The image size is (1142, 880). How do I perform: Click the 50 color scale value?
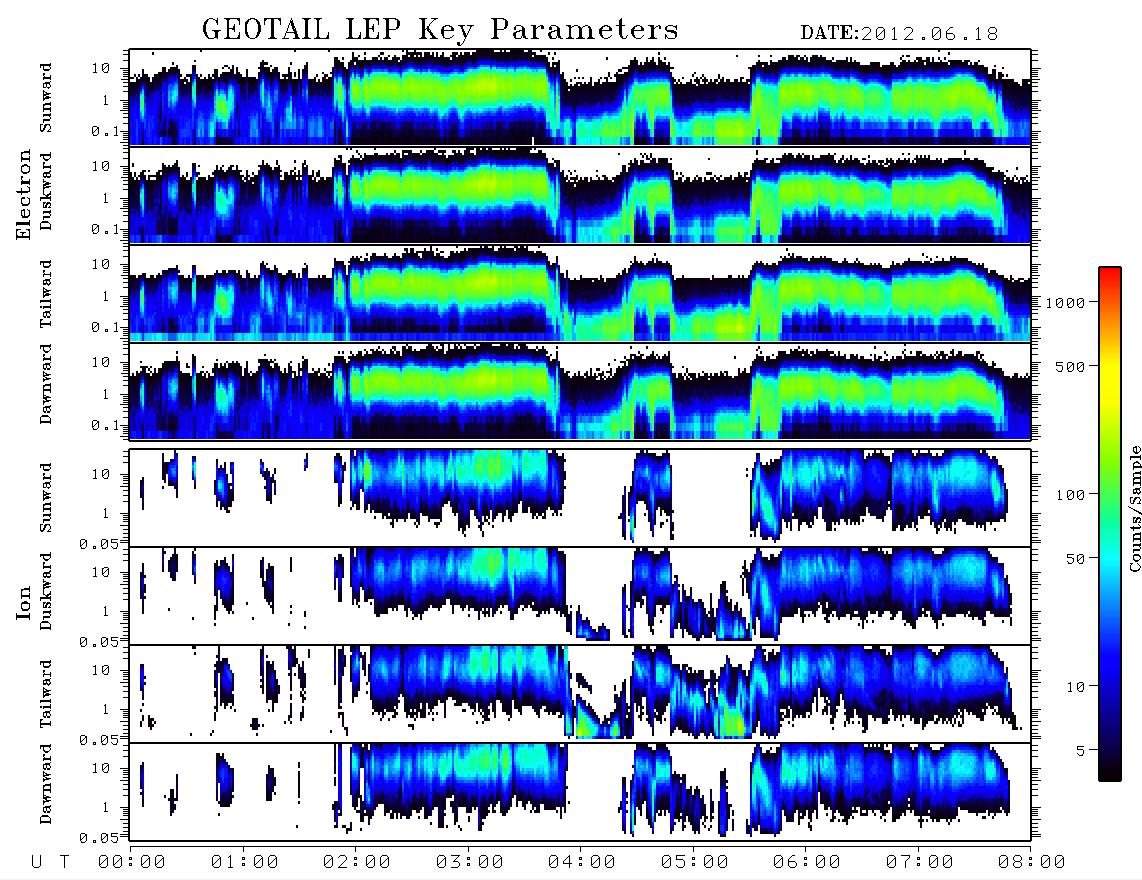pos(1075,559)
